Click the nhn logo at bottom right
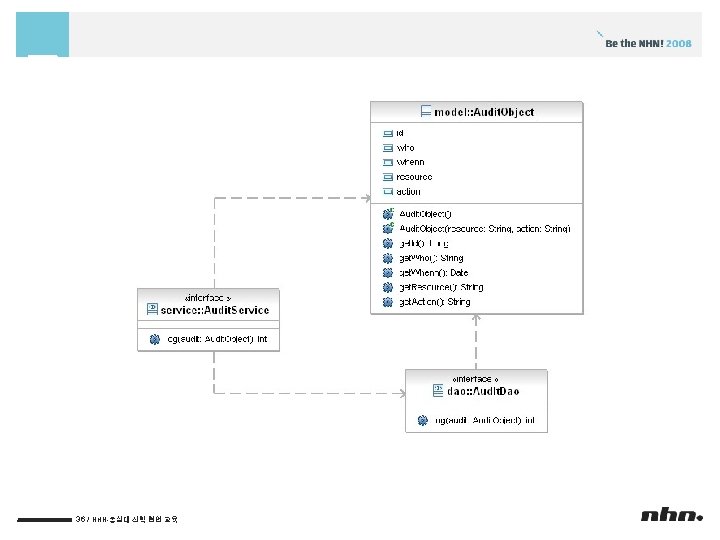 672,515
